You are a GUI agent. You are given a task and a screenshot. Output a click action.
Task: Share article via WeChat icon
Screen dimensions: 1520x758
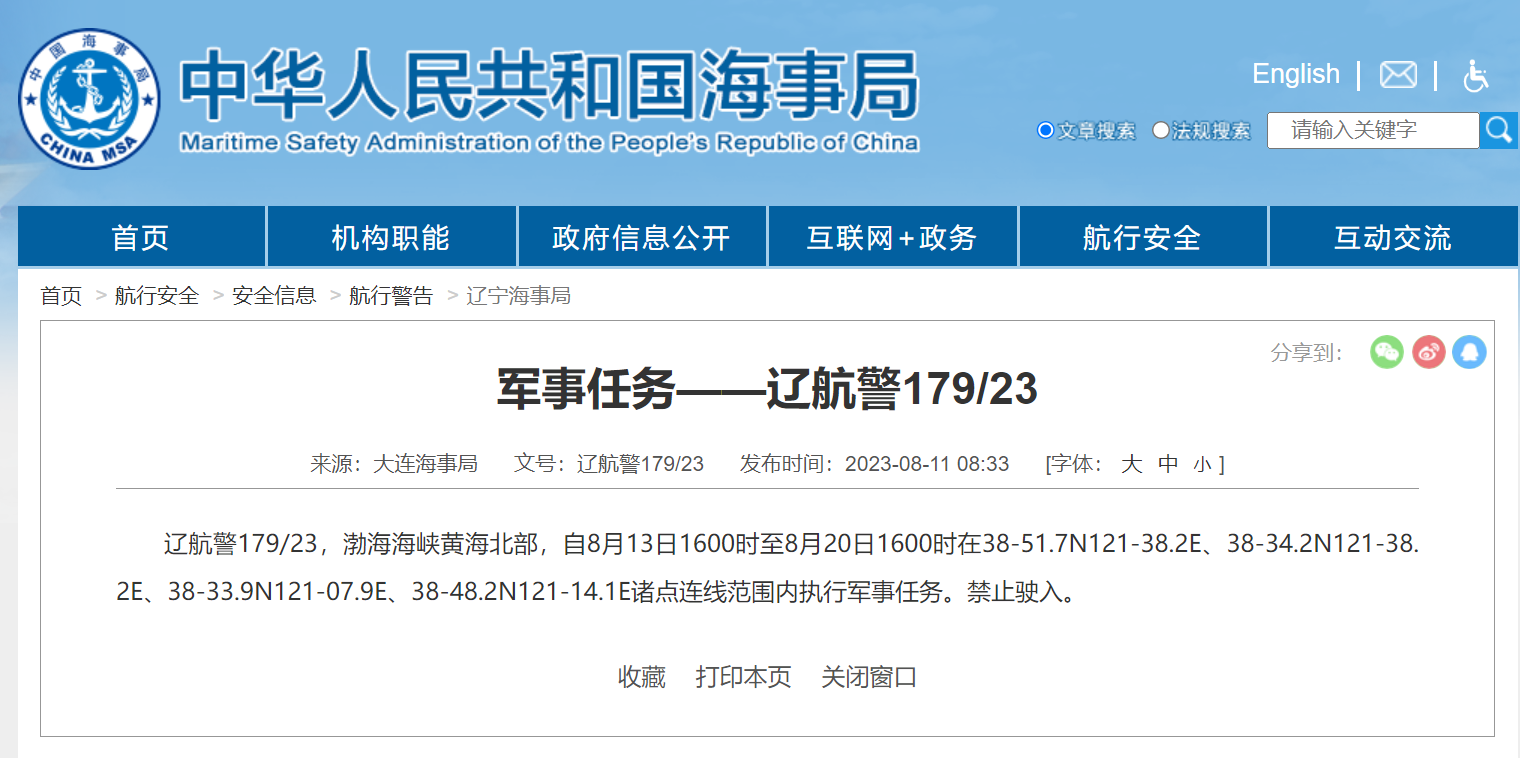tap(1387, 352)
